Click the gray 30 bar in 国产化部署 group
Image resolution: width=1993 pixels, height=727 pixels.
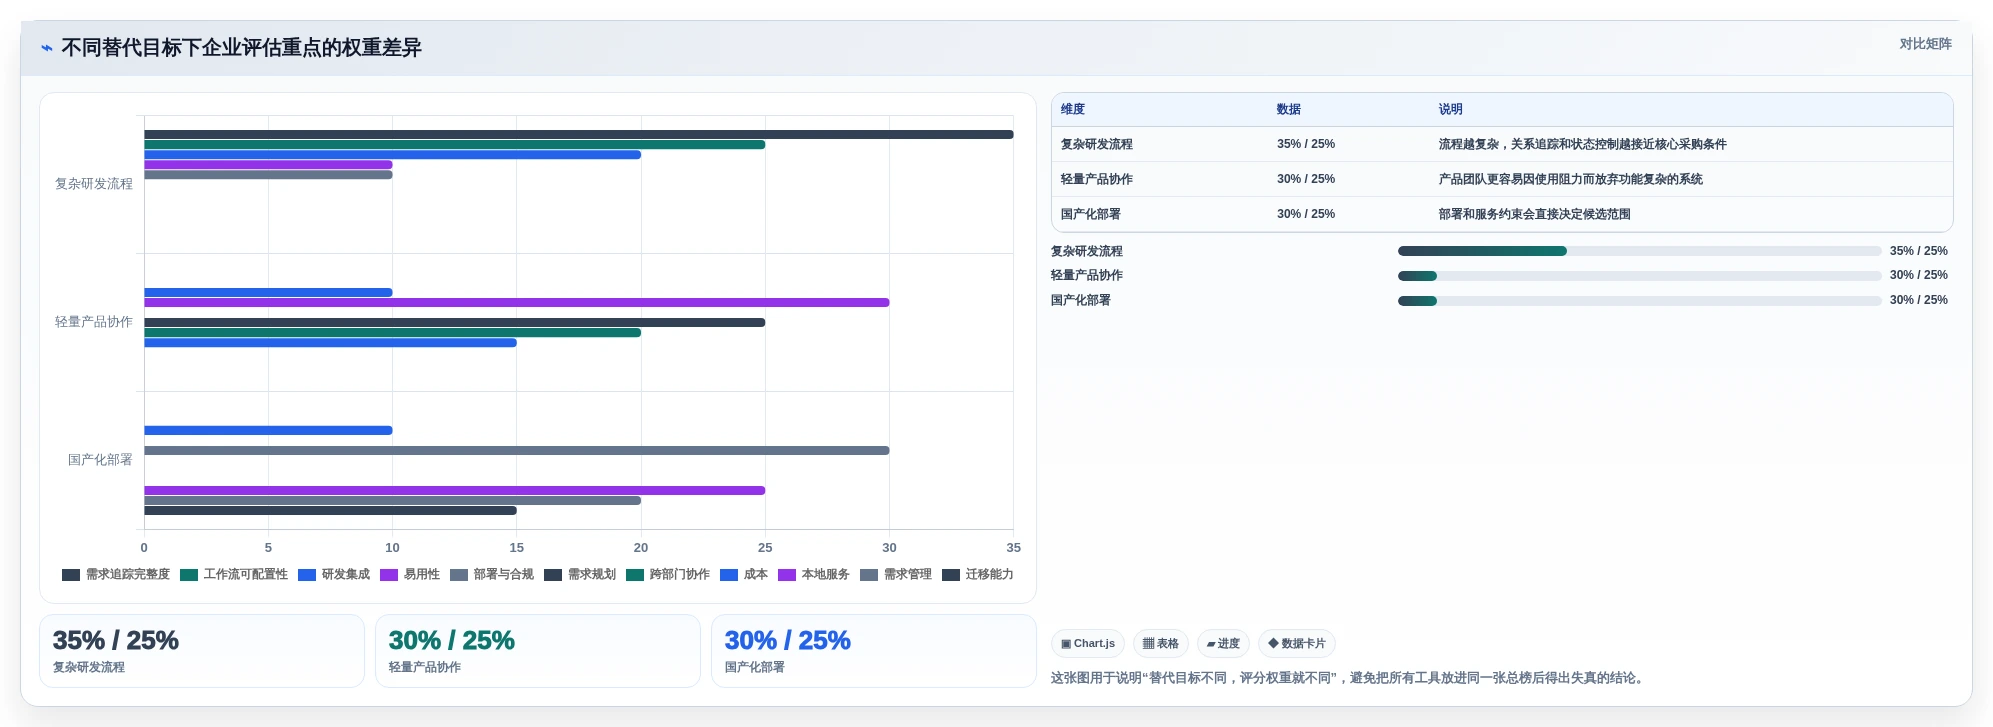tap(517, 450)
